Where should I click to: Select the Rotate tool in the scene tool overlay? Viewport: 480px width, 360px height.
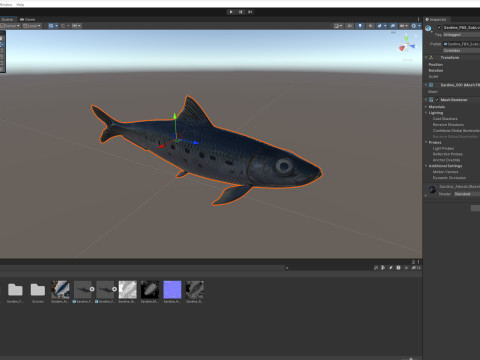pyautogui.click(x=2, y=51)
